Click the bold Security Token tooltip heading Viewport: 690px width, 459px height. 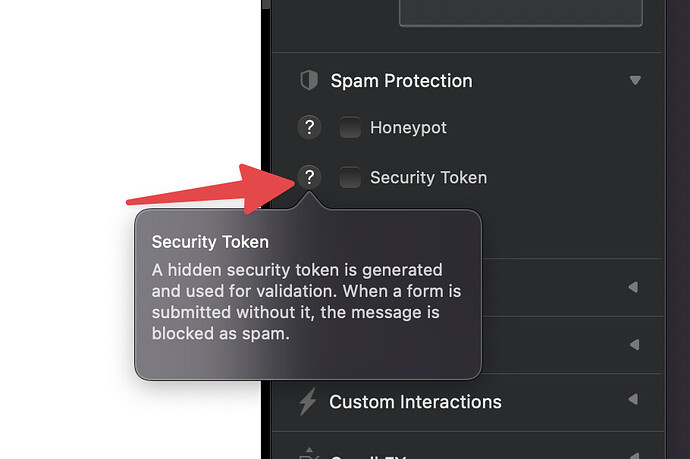pyautogui.click(x=210, y=242)
